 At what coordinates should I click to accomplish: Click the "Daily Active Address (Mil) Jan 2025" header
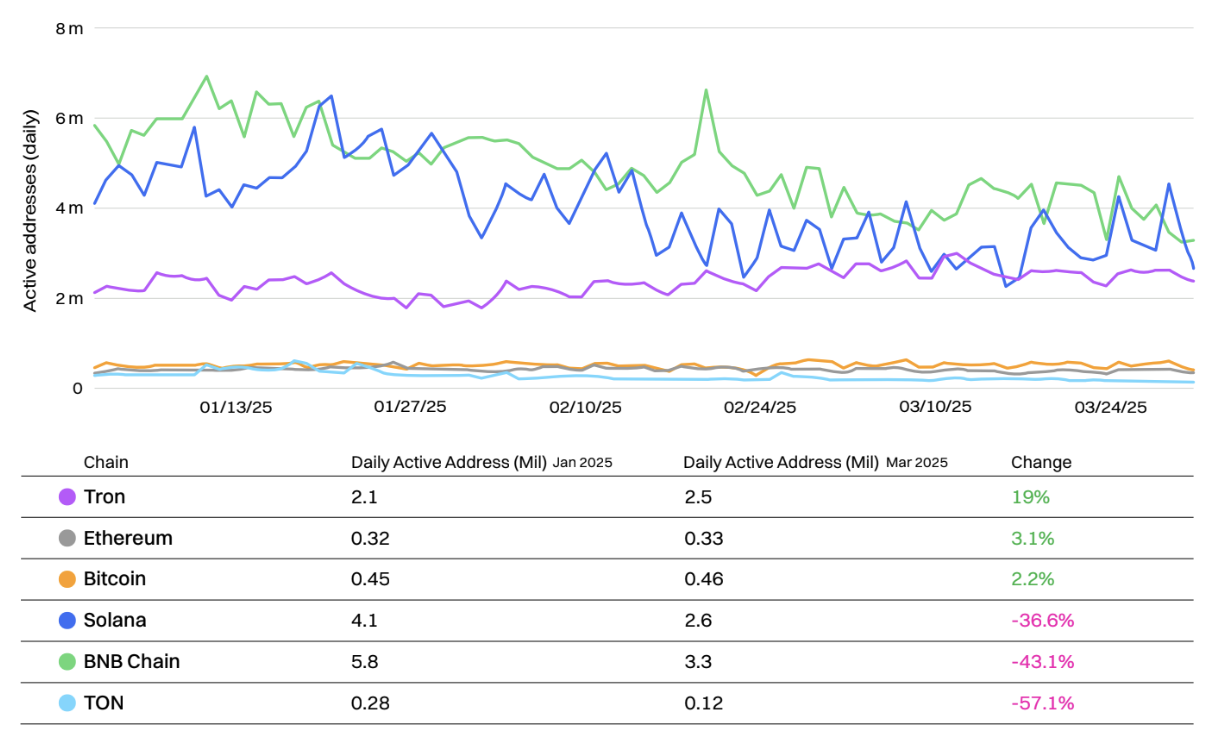point(481,462)
